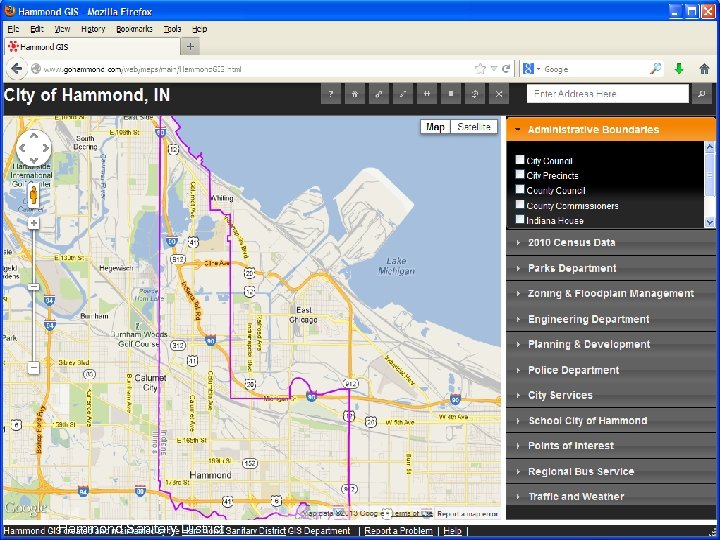Image resolution: width=720 pixels, height=540 pixels.
Task: Open the Bookmarks menu
Action: [x=134, y=29]
